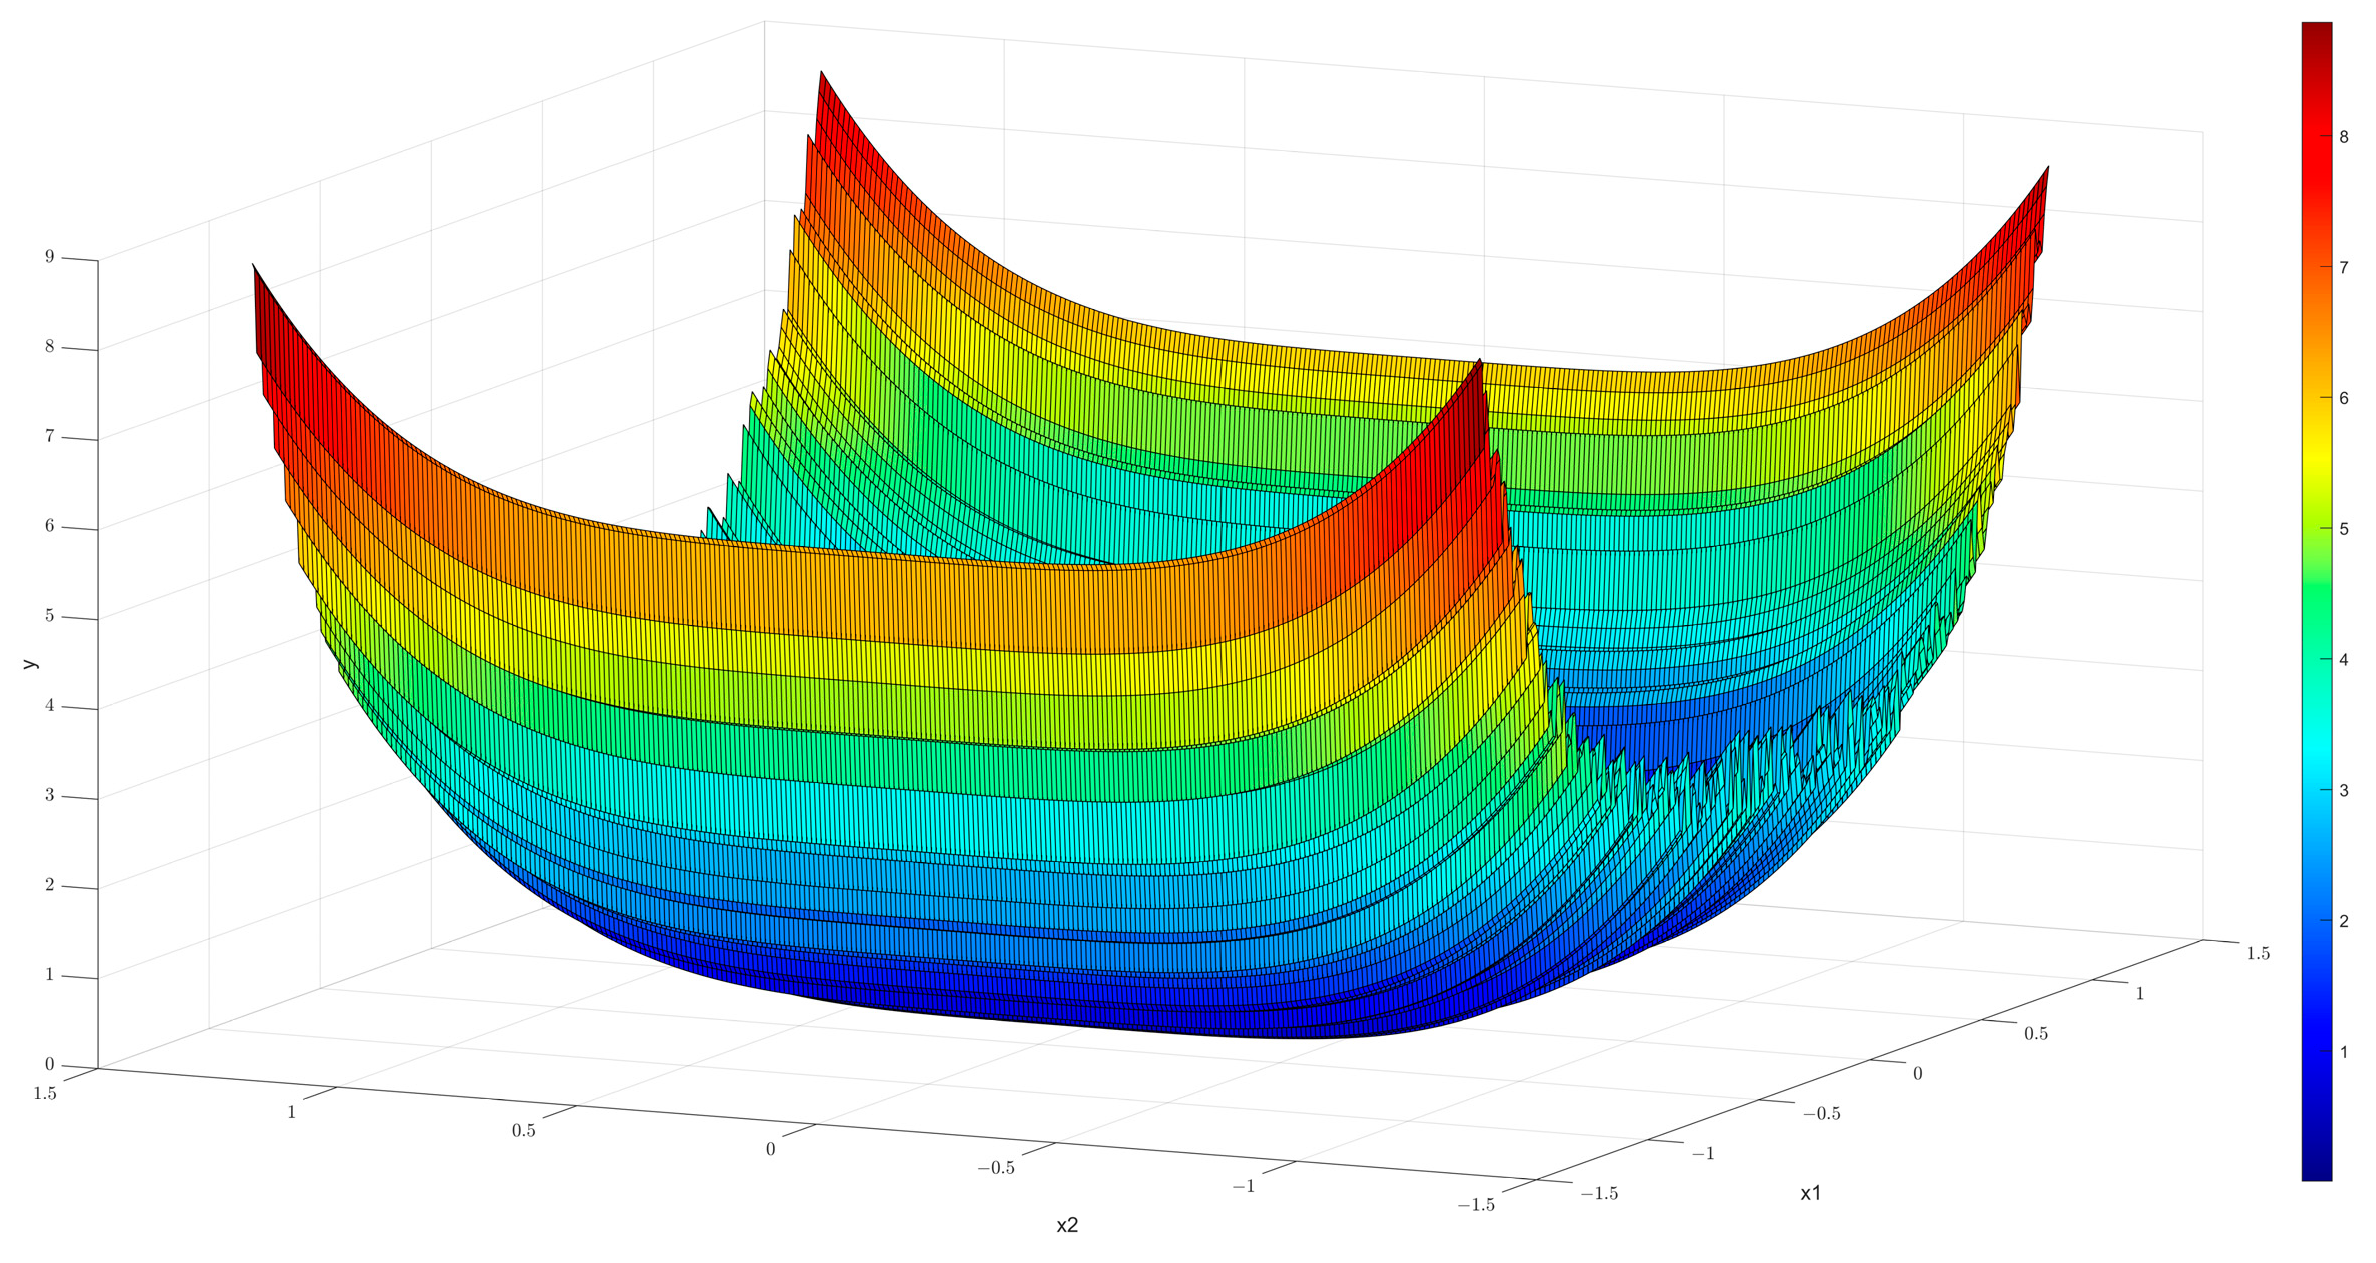Click y axis tick label 0
The width and height of the screenshot is (2376, 1263).
[x=49, y=1065]
